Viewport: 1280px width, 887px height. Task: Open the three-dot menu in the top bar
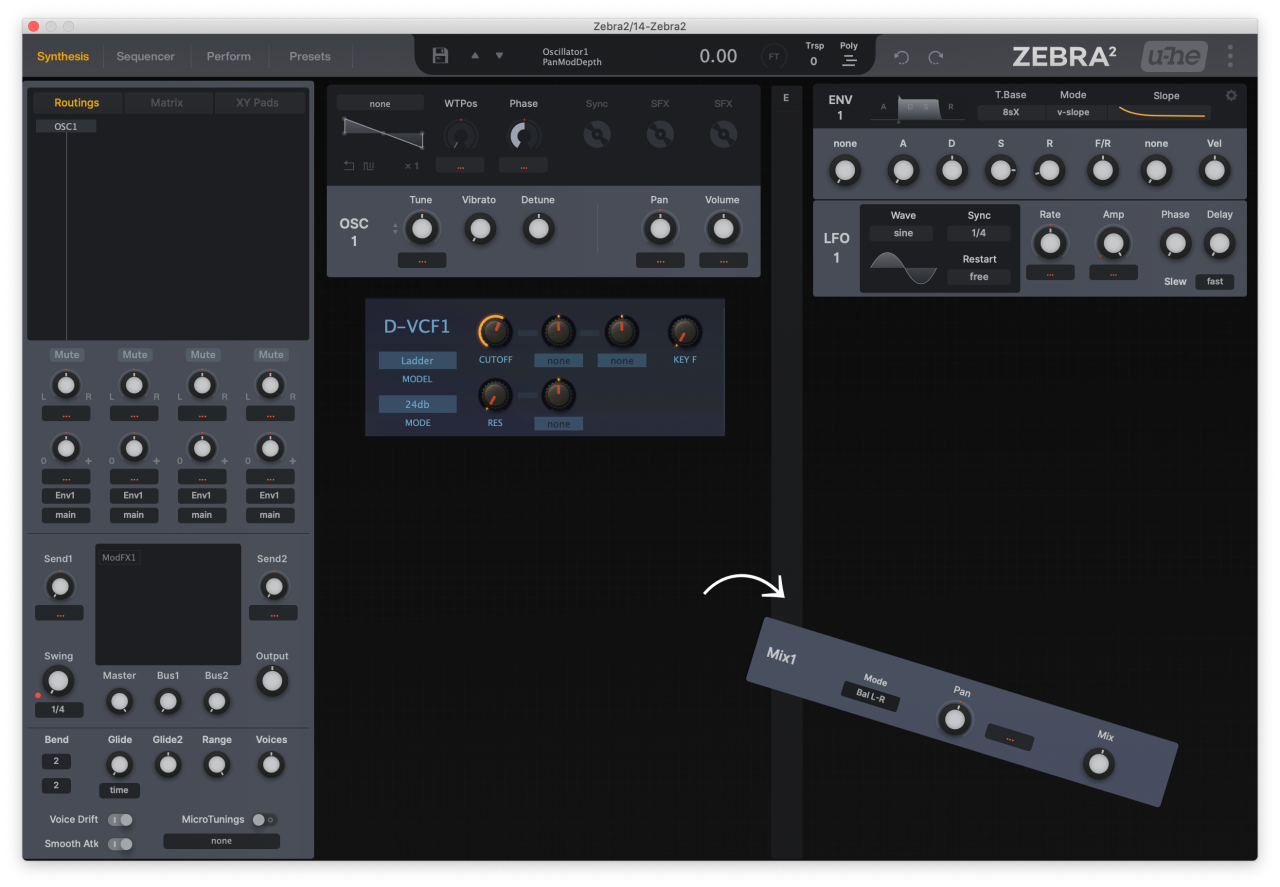[x=1230, y=56]
